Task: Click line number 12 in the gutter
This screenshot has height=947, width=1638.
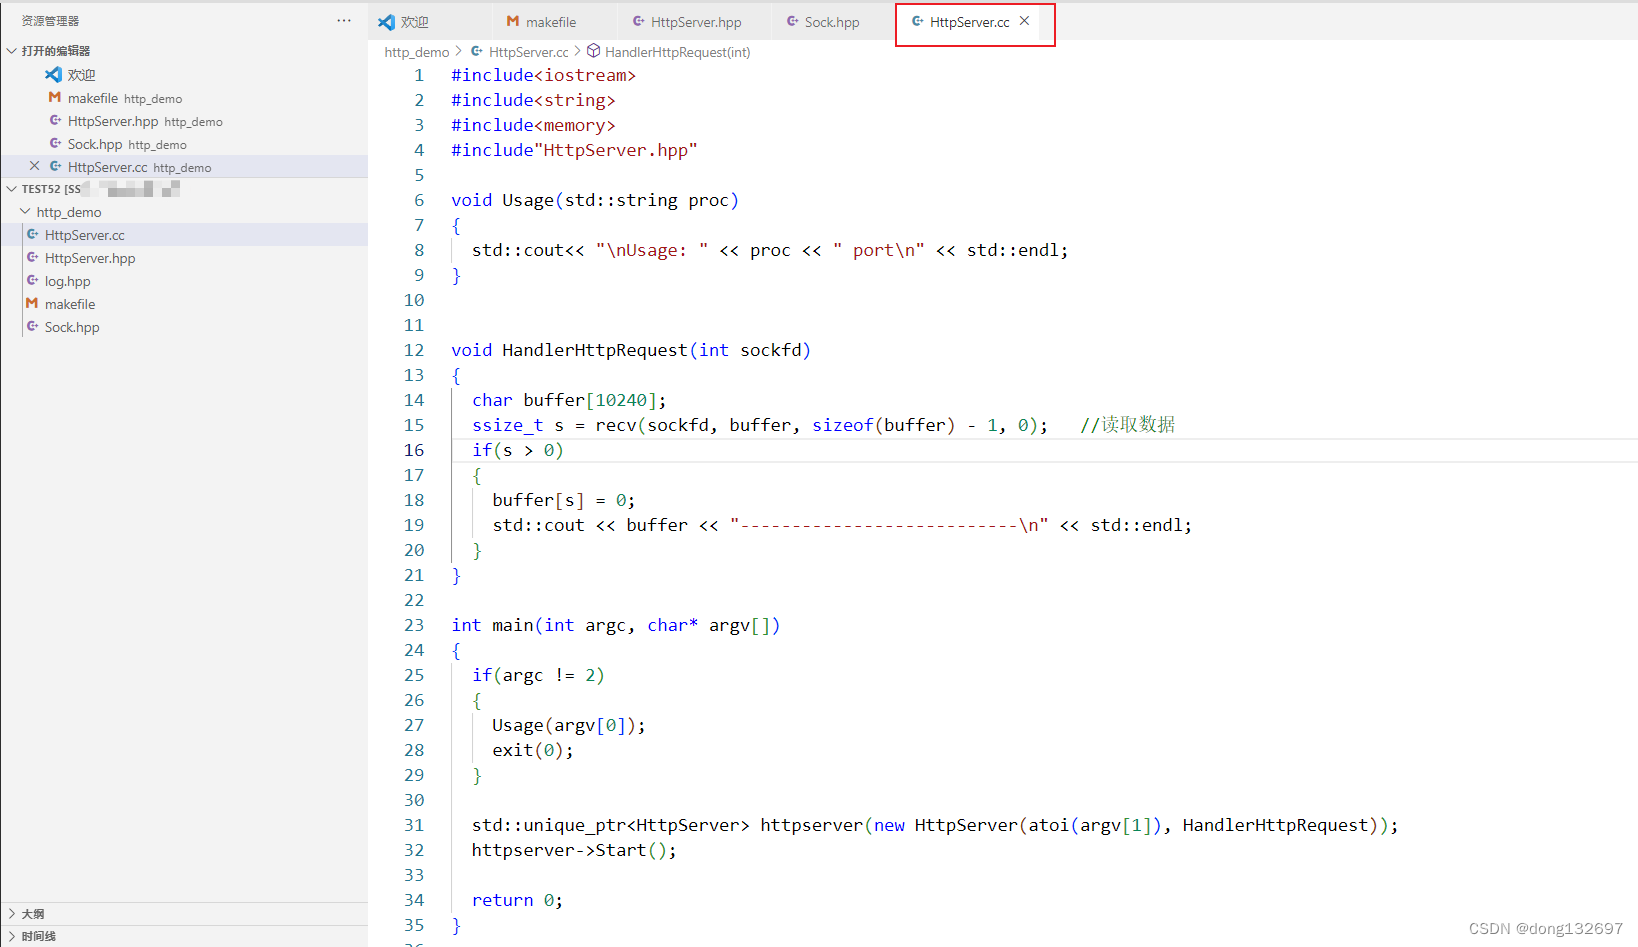Action: 414,350
